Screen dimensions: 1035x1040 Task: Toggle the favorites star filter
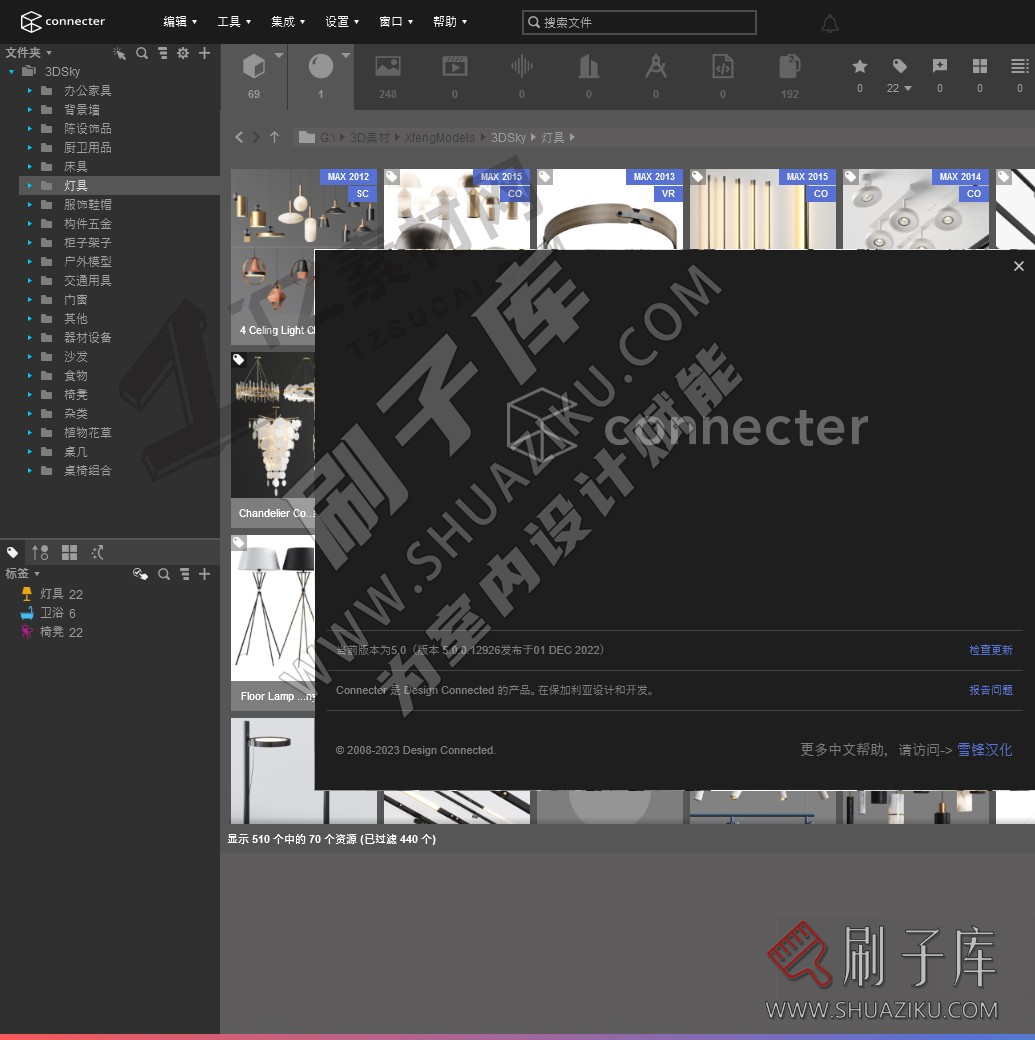[859, 67]
